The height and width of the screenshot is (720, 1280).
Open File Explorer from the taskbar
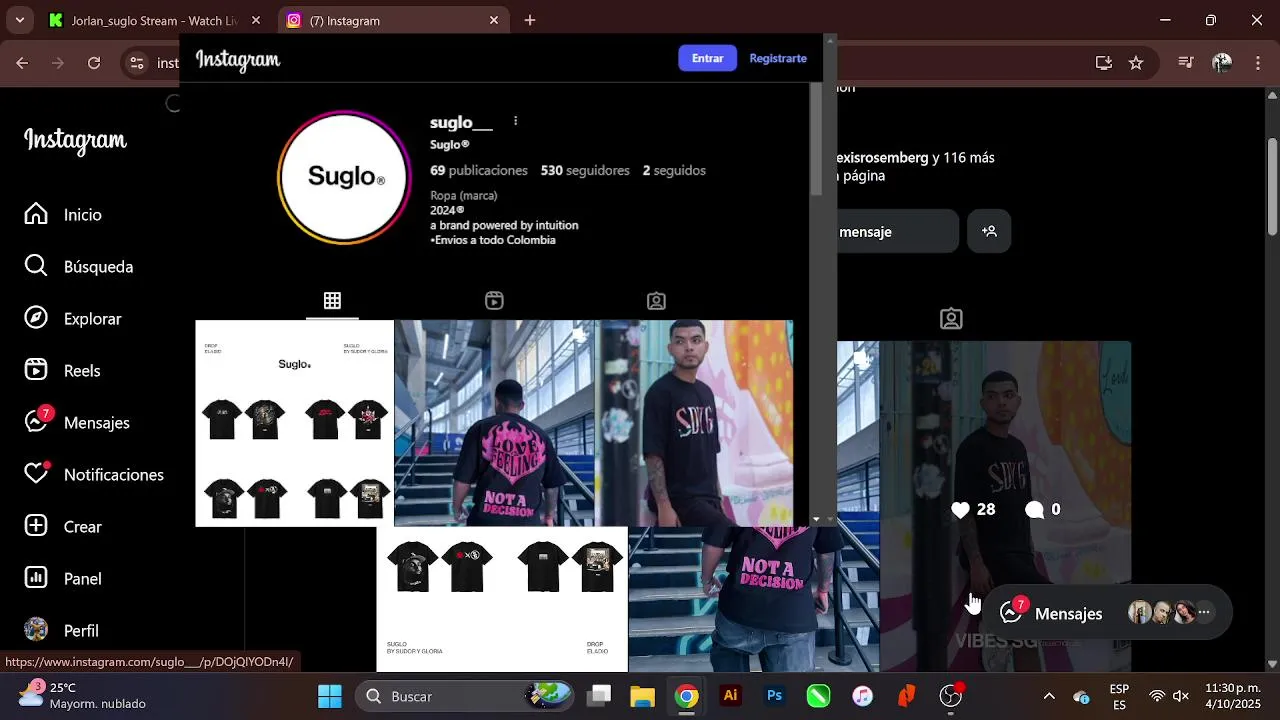(642, 696)
